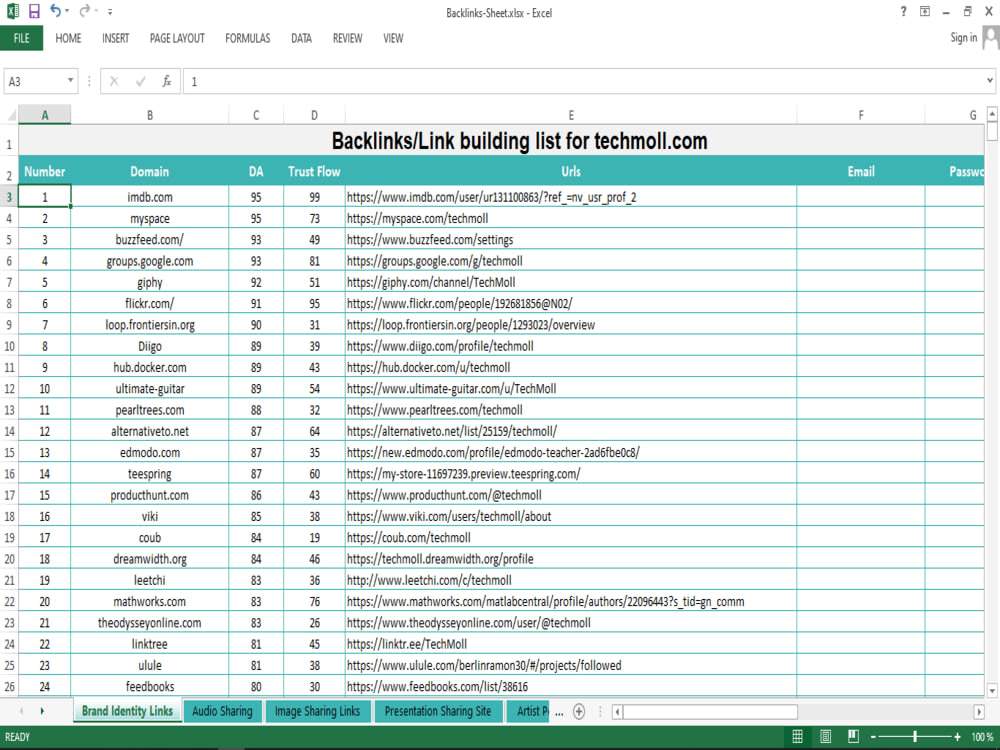
Task: Click the Email column header cell
Action: (x=861, y=171)
